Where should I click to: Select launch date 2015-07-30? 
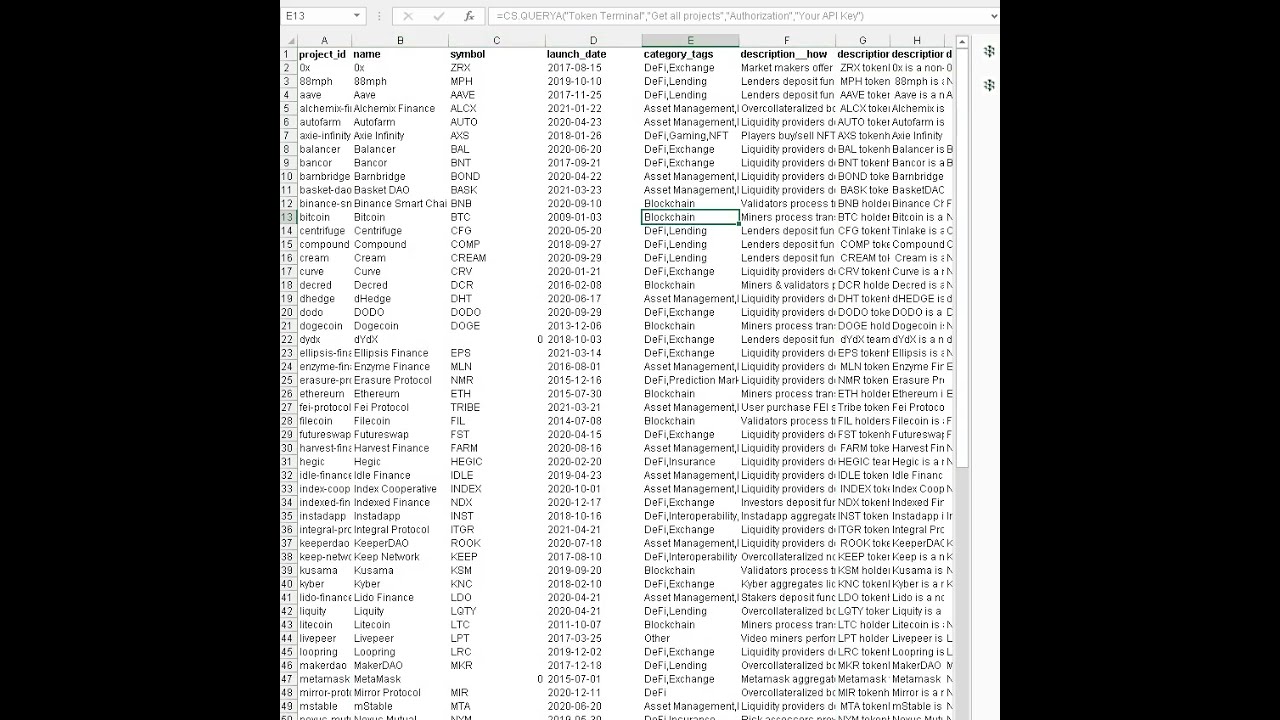point(593,394)
